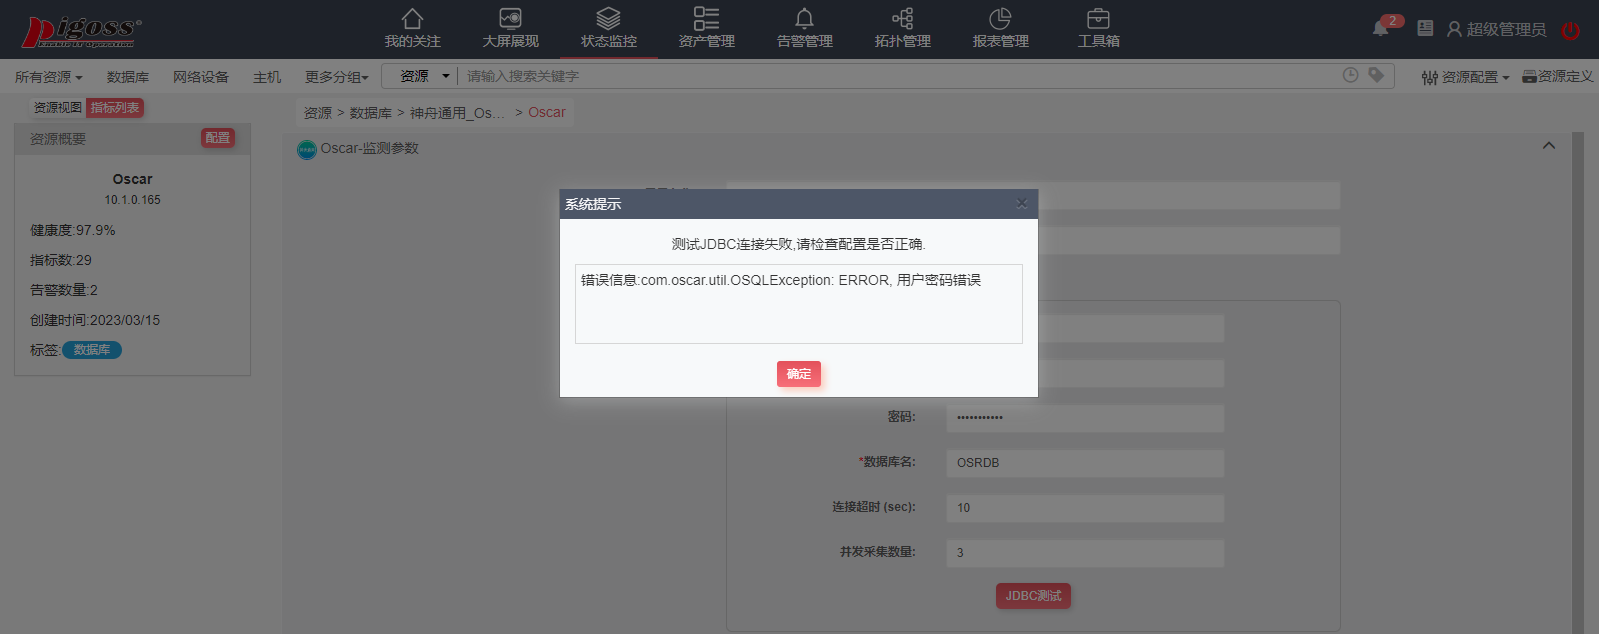Collapse the Oscar-监测参数 panel chevron
This screenshot has width=1599, height=634.
pos(1548,146)
